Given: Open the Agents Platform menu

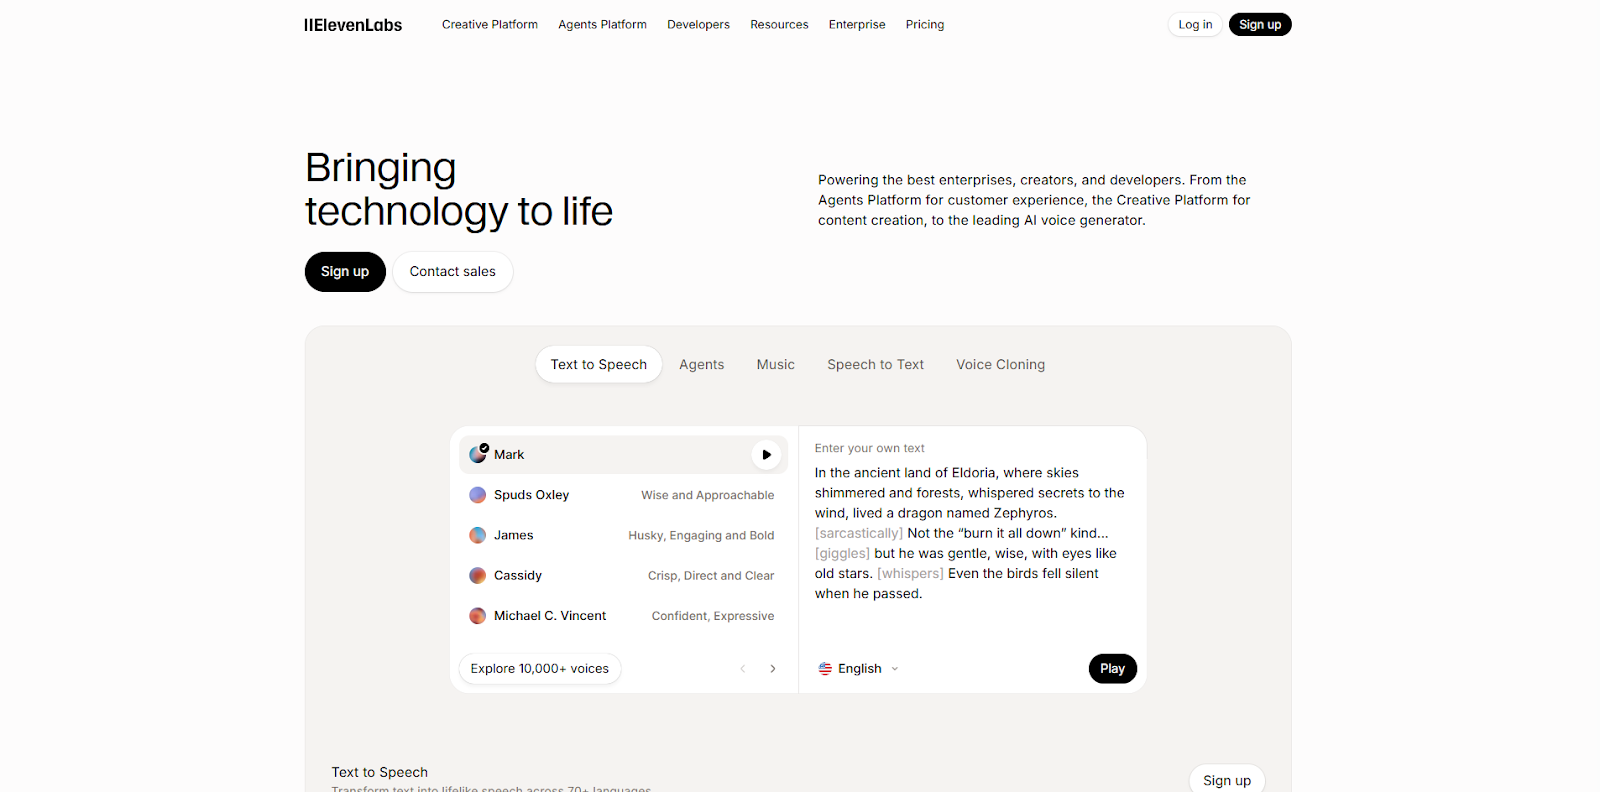Looking at the screenshot, I should click(x=603, y=25).
